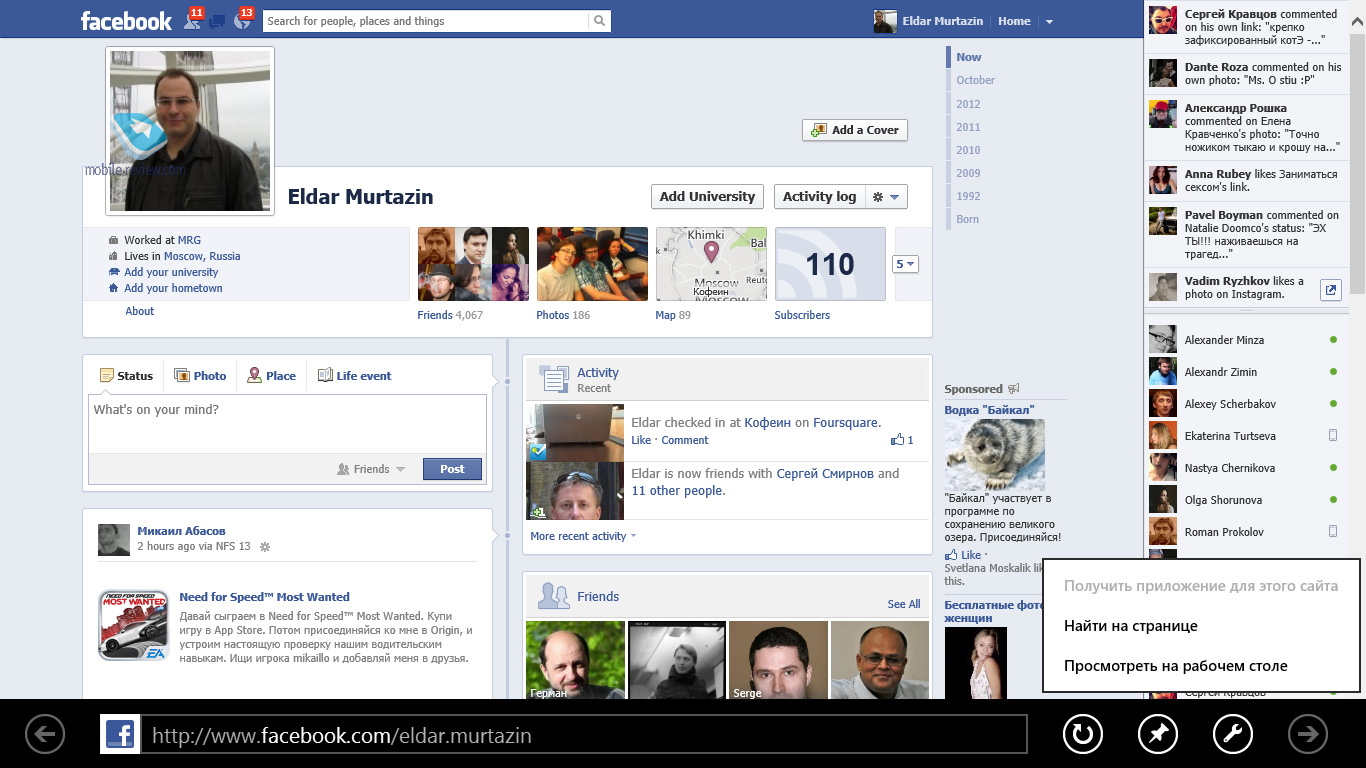Viewport: 1366px width, 768px height.
Task: Open the gear dropdown beside Activity log
Action: click(x=886, y=197)
